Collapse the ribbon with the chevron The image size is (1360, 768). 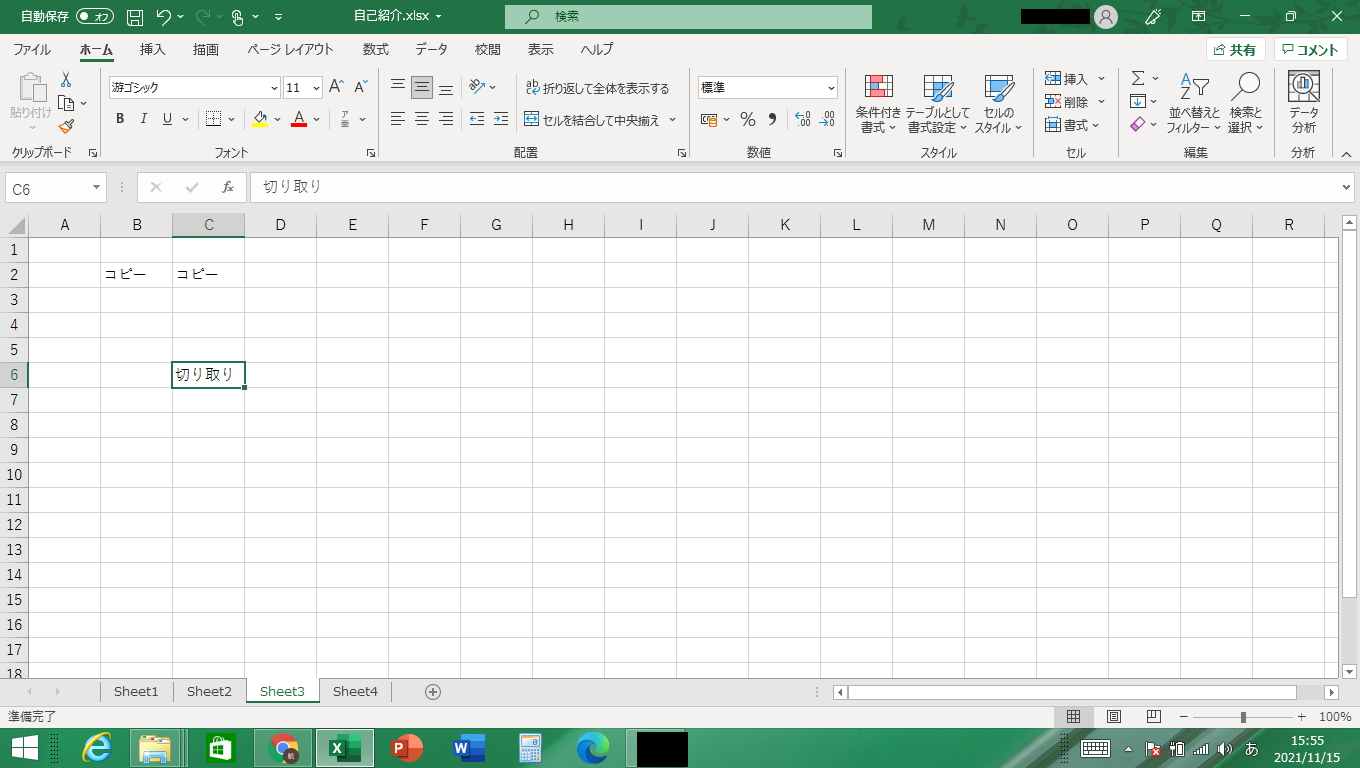[x=1346, y=154]
